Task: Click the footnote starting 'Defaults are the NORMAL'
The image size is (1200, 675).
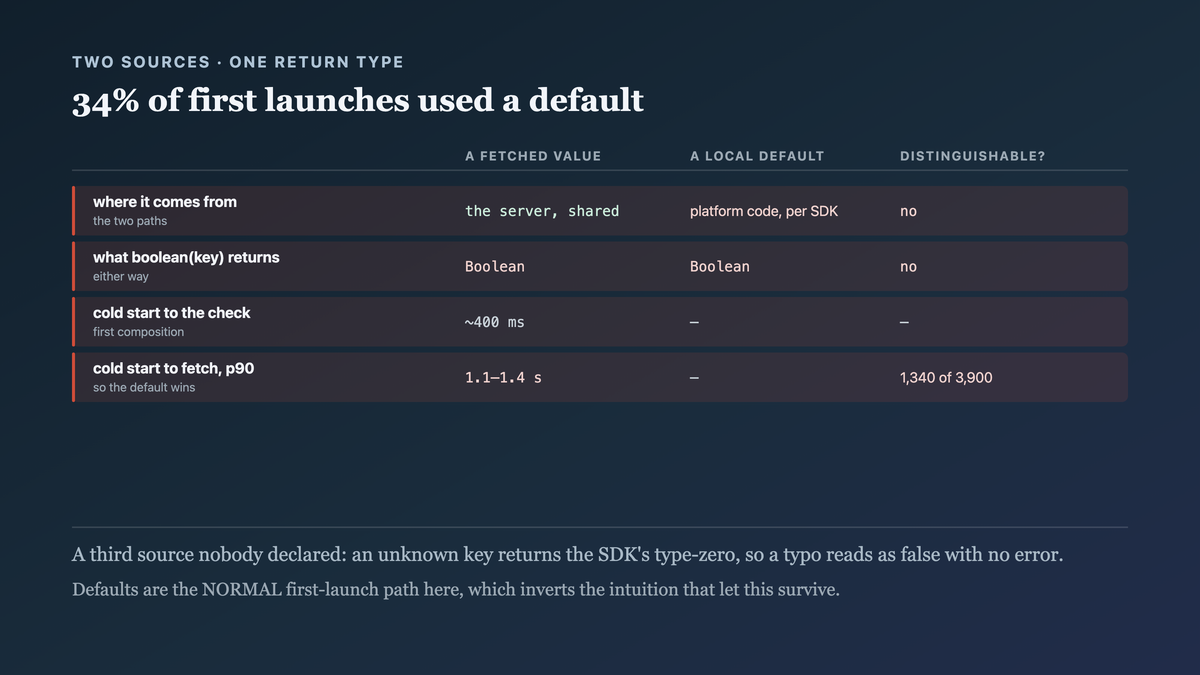Action: click(x=456, y=589)
